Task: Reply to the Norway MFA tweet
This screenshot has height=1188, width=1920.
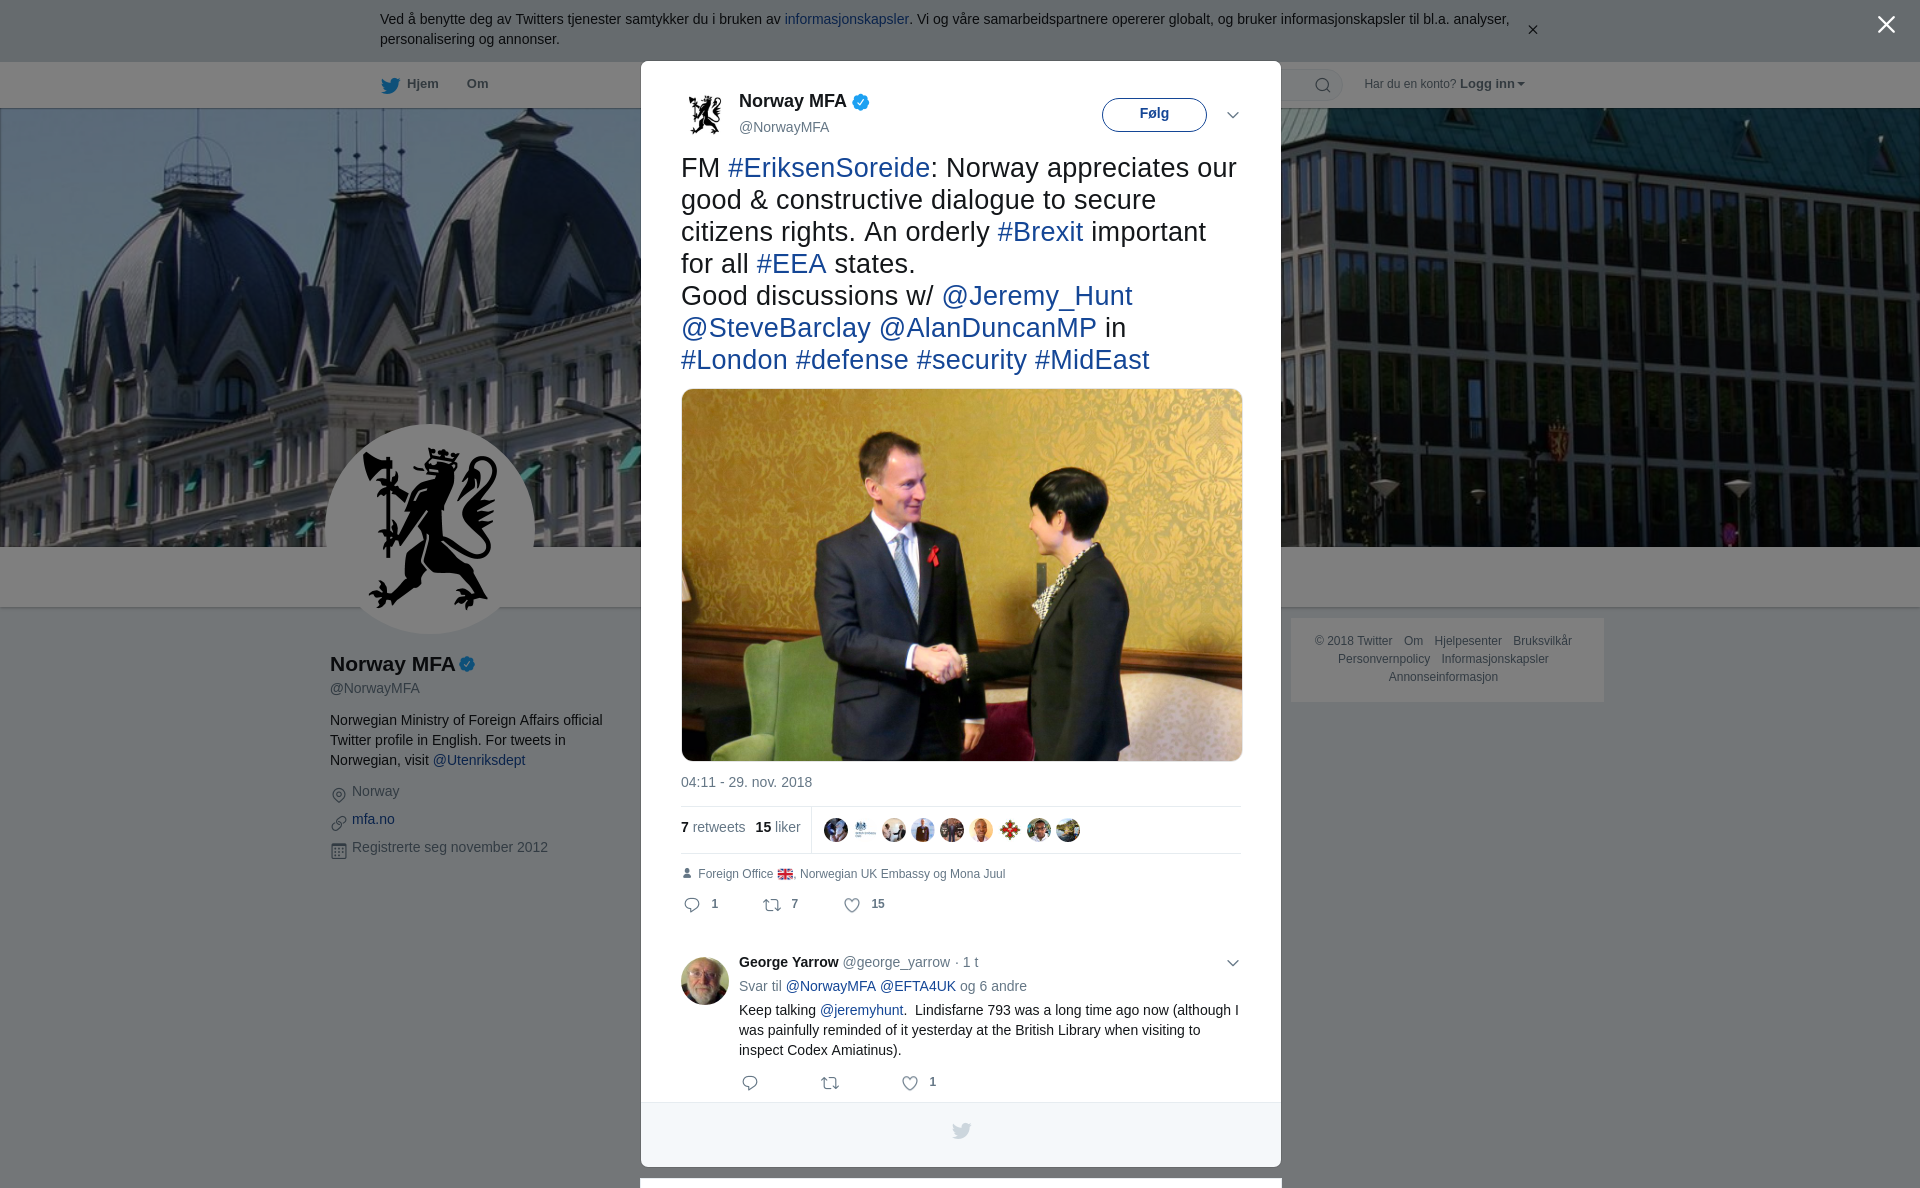Action: pos(692,905)
